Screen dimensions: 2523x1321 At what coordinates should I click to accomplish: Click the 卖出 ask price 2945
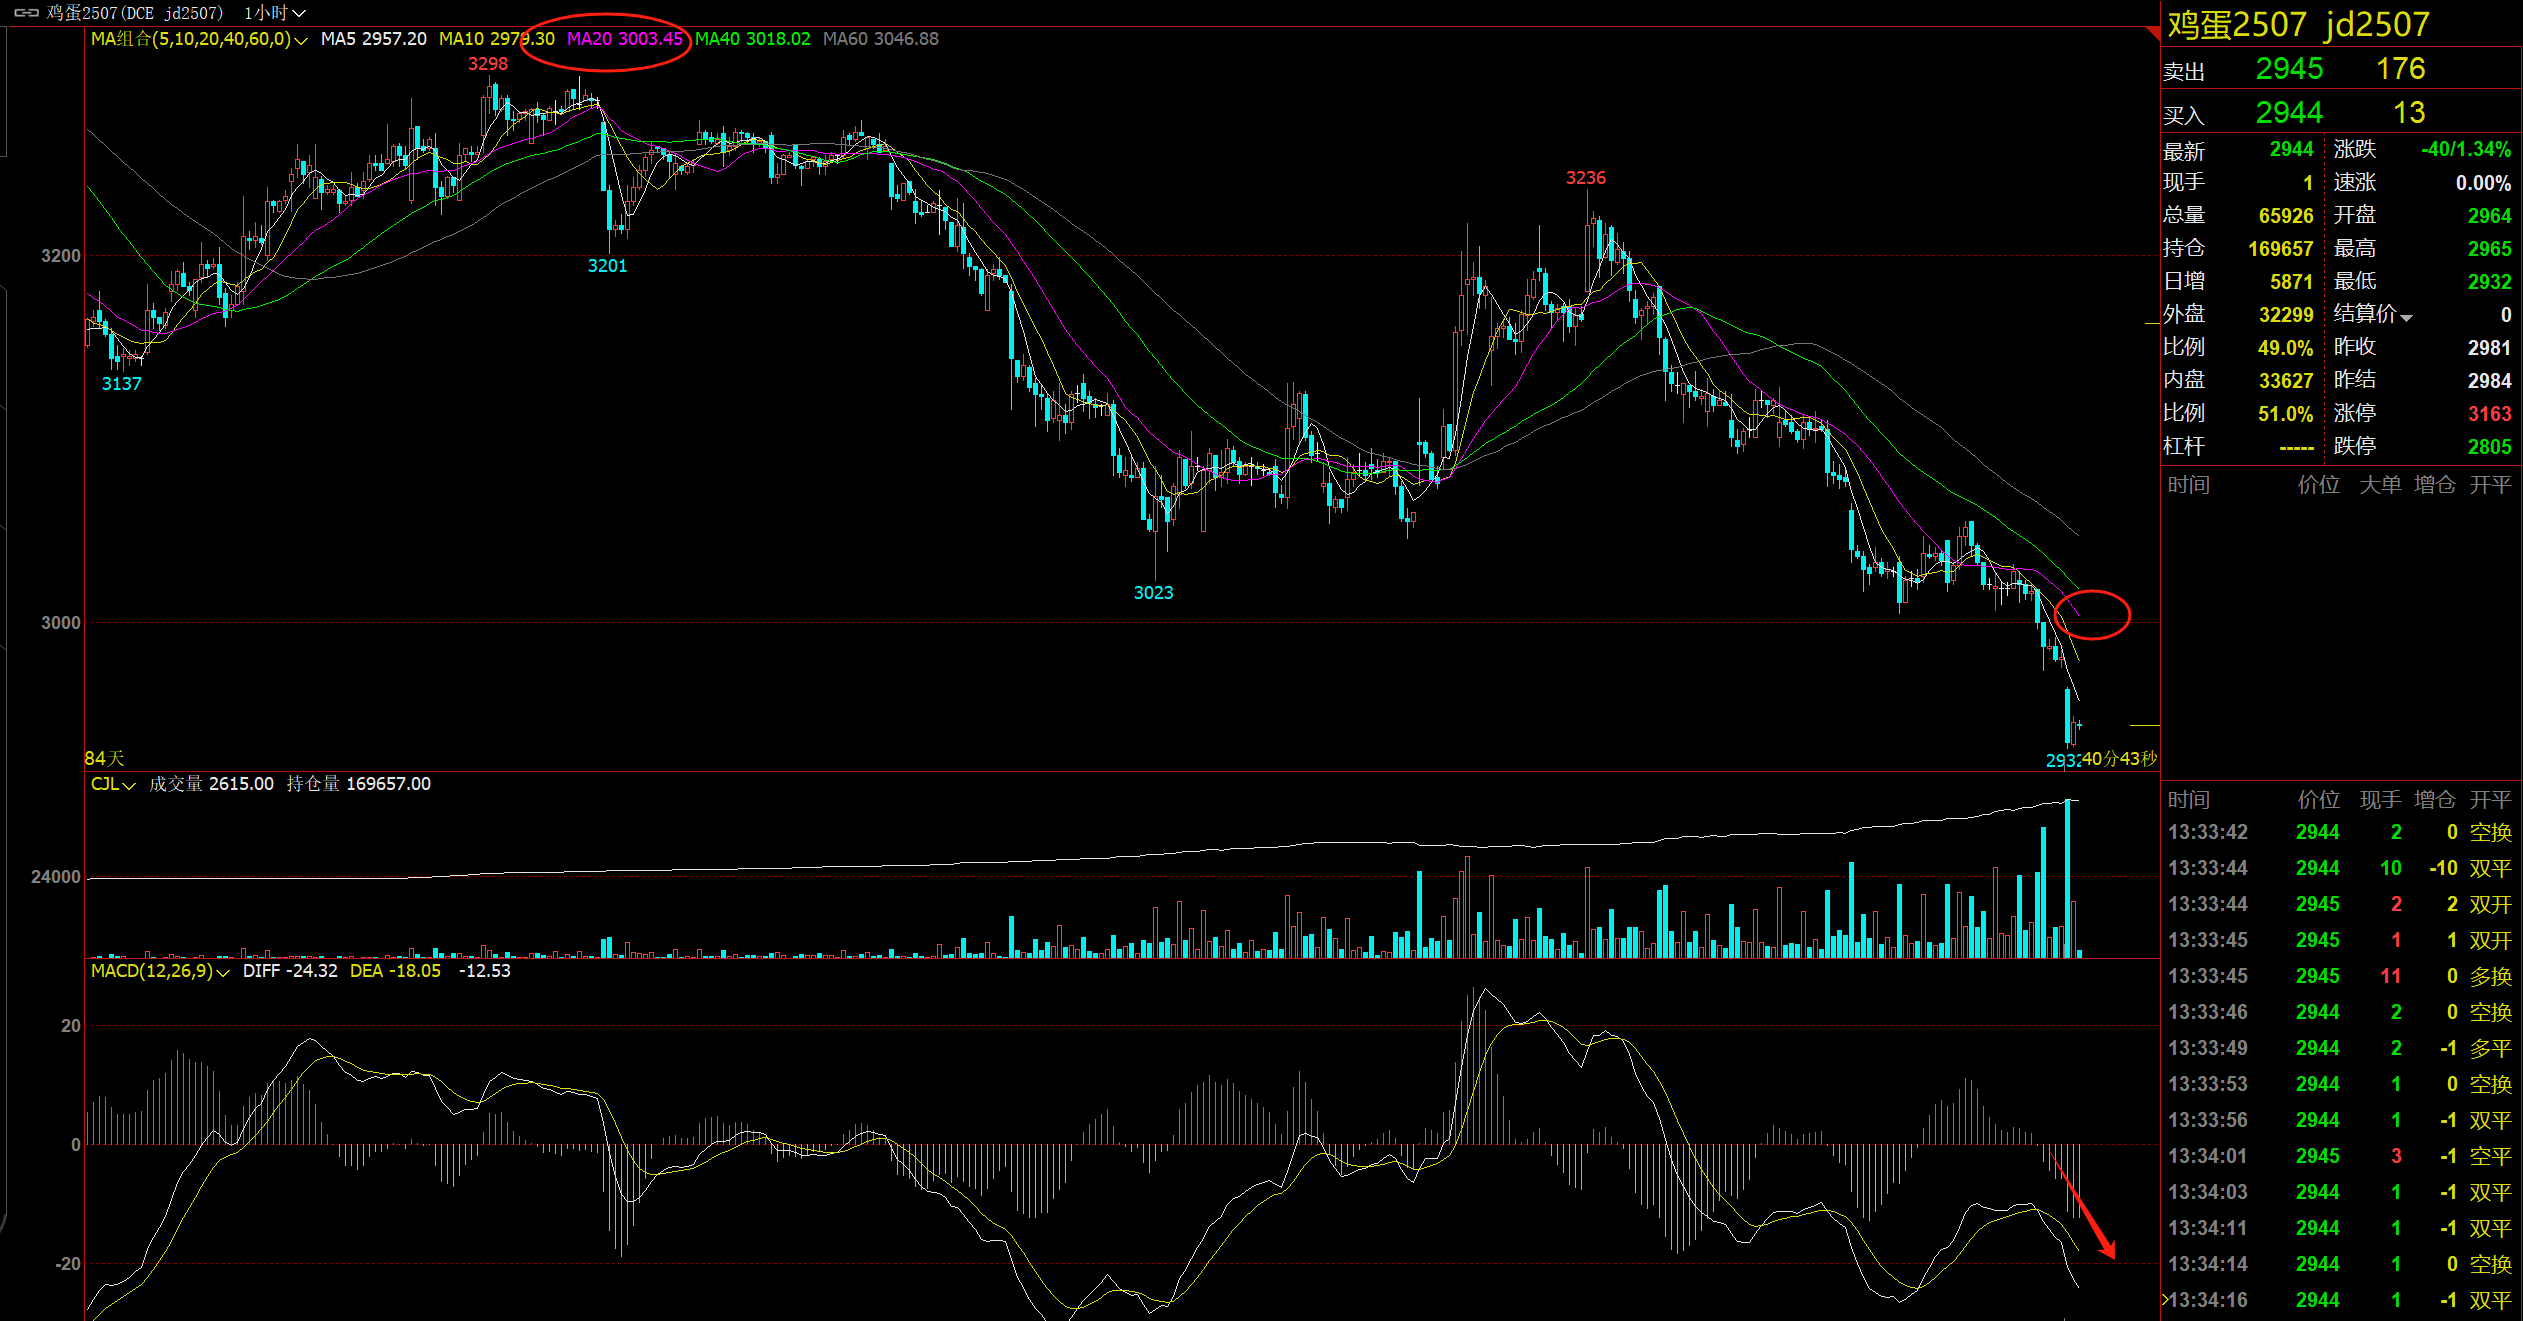tap(2288, 69)
